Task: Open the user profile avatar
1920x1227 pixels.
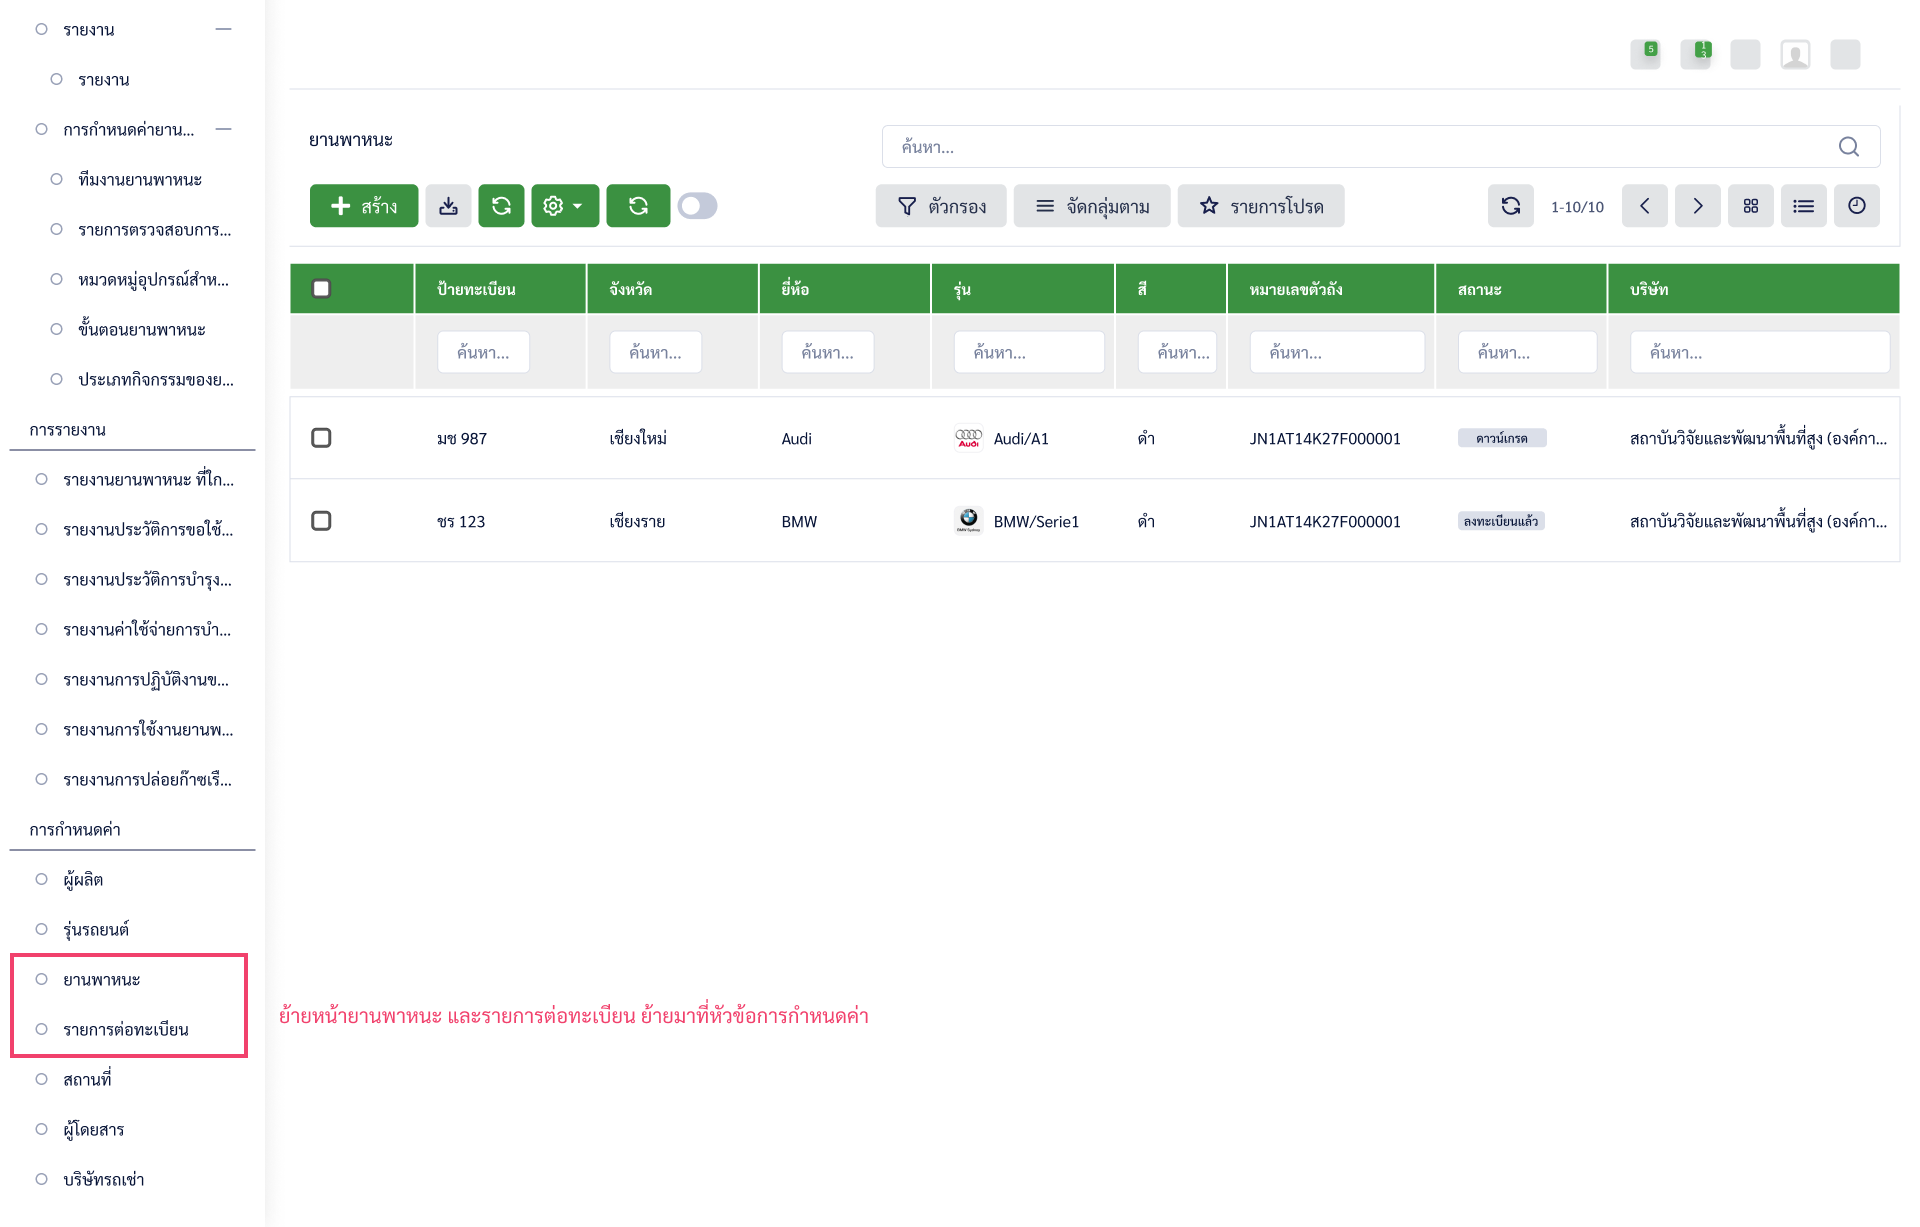Action: (x=1795, y=55)
